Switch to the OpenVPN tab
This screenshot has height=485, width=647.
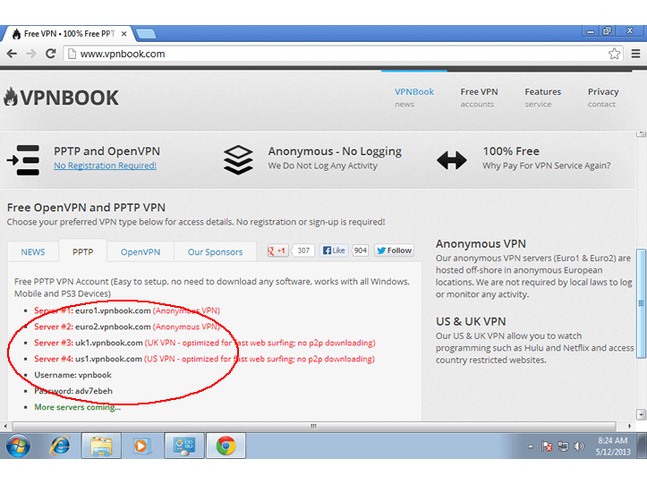140,252
